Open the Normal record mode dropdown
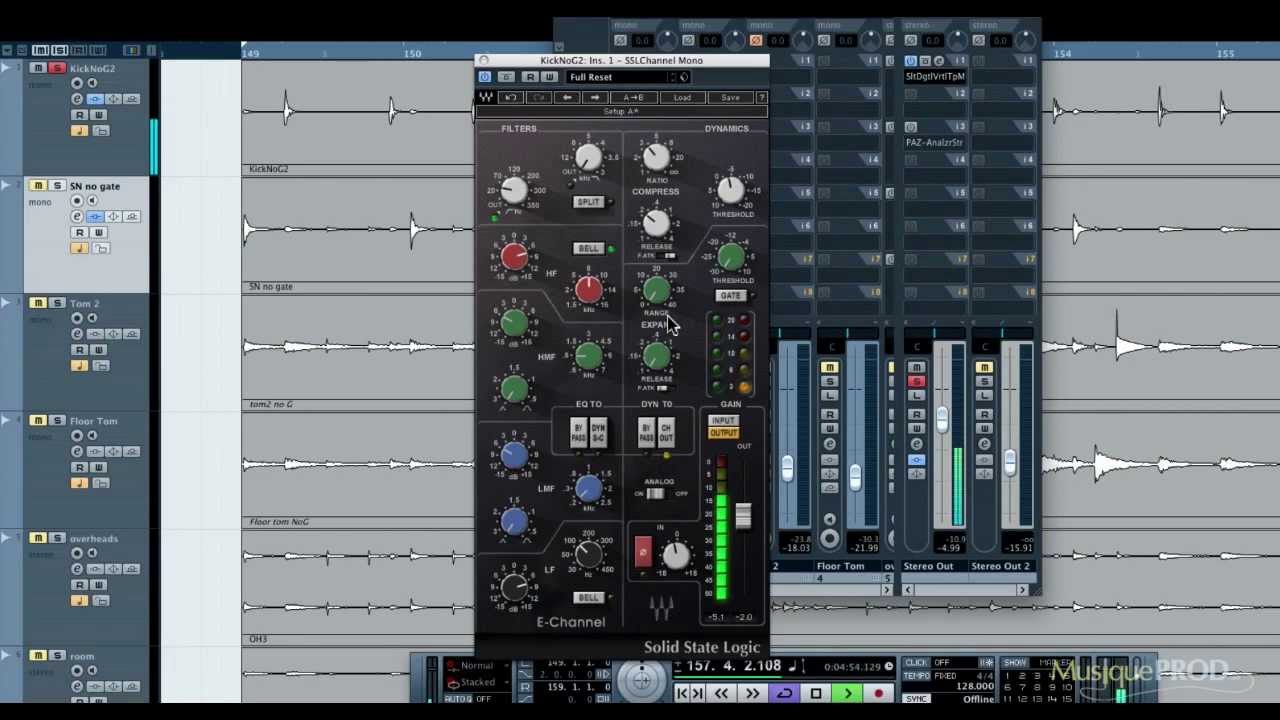This screenshot has height=720, width=1280. point(478,666)
